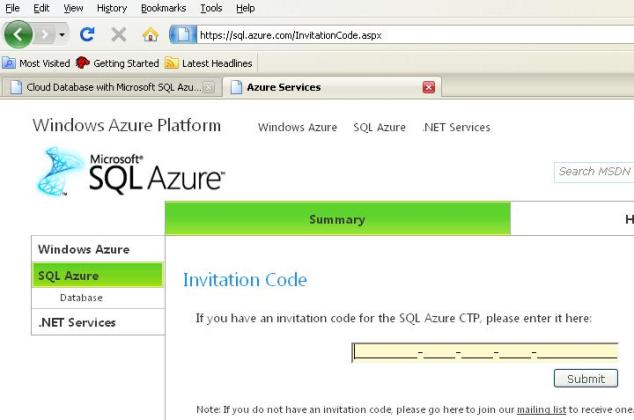Open the Windows Azure top navigation link
This screenshot has width=634, height=420.
point(298,127)
